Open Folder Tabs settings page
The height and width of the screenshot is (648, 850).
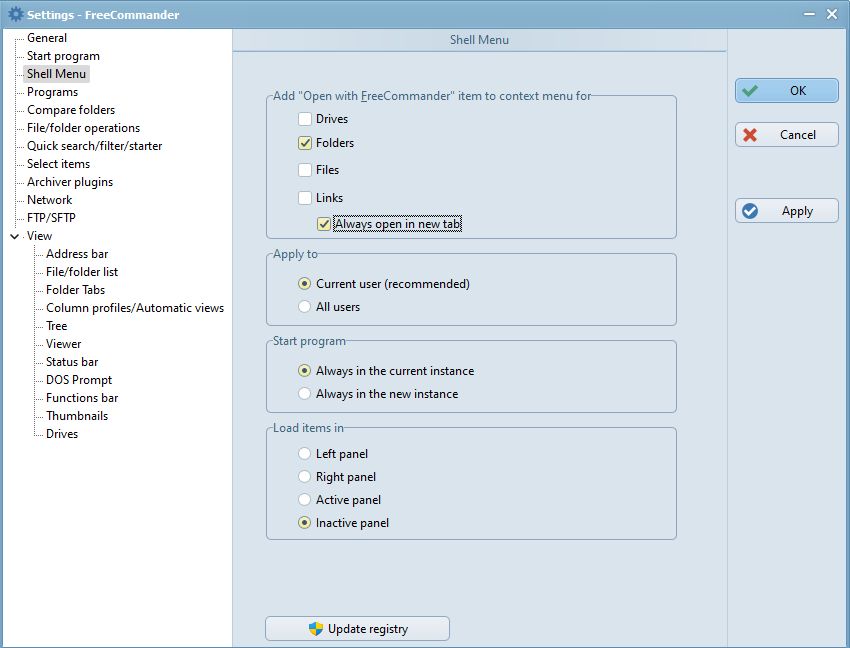point(75,290)
